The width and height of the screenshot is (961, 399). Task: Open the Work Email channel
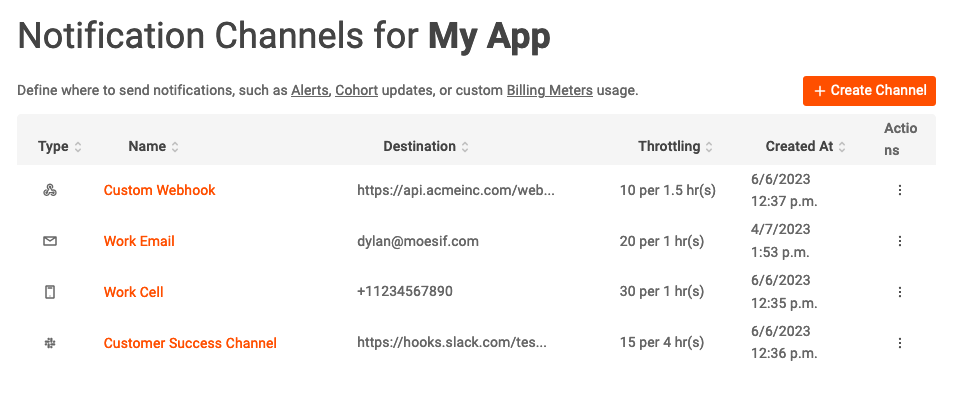pyautogui.click(x=139, y=241)
